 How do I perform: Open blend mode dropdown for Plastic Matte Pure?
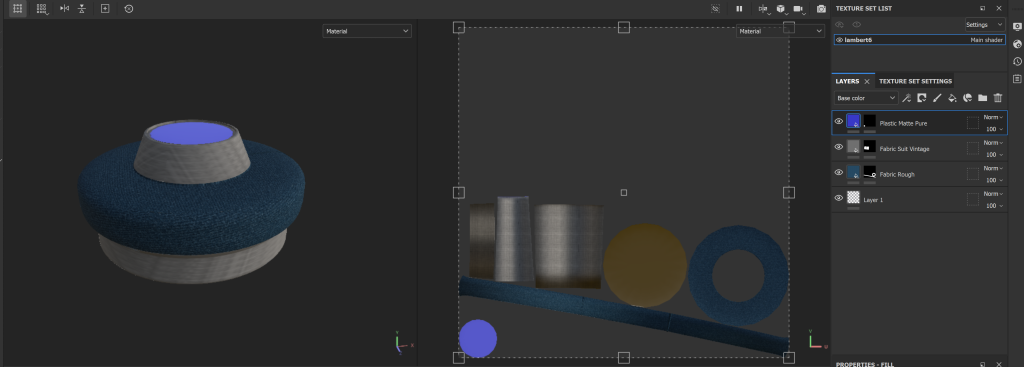[x=993, y=117]
